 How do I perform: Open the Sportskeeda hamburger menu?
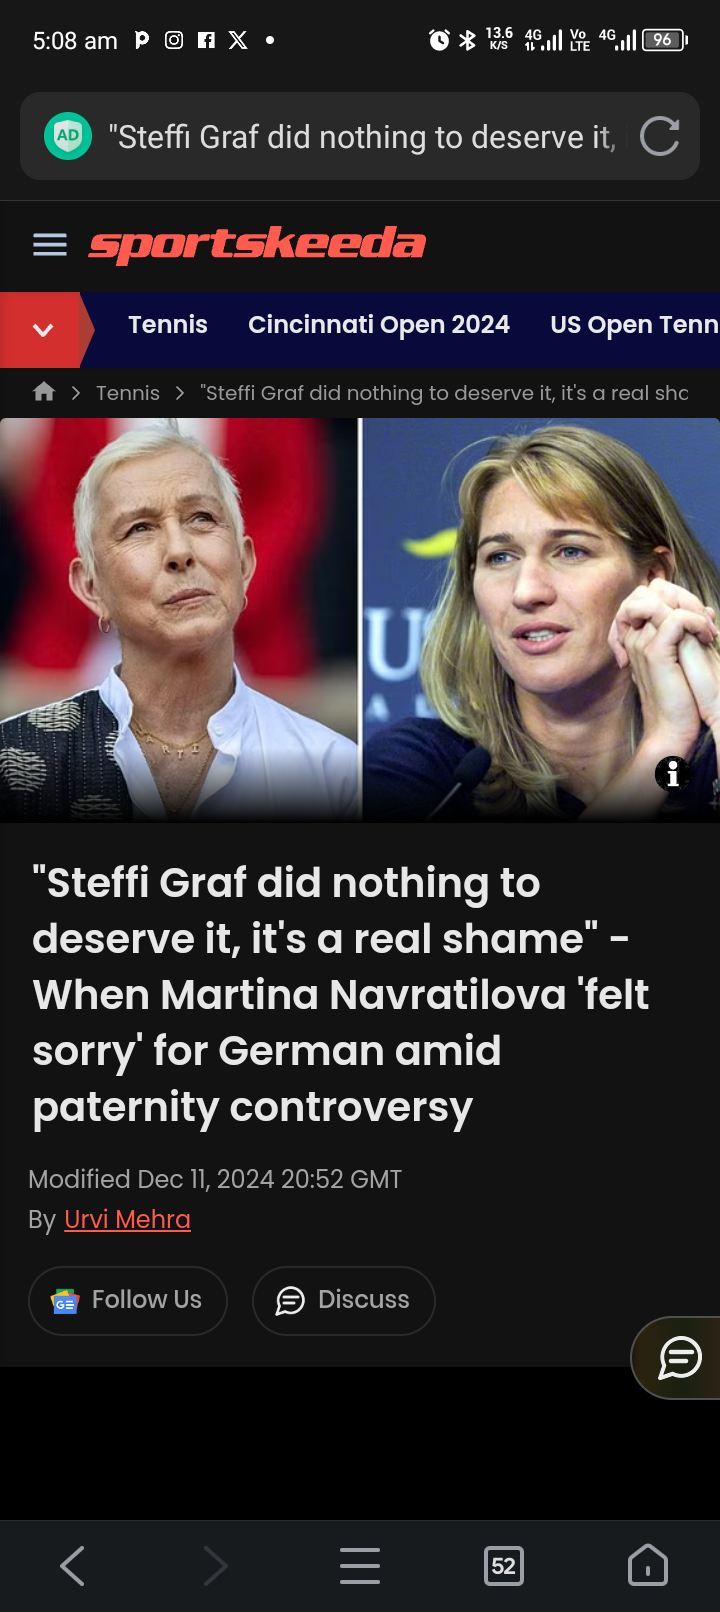50,245
